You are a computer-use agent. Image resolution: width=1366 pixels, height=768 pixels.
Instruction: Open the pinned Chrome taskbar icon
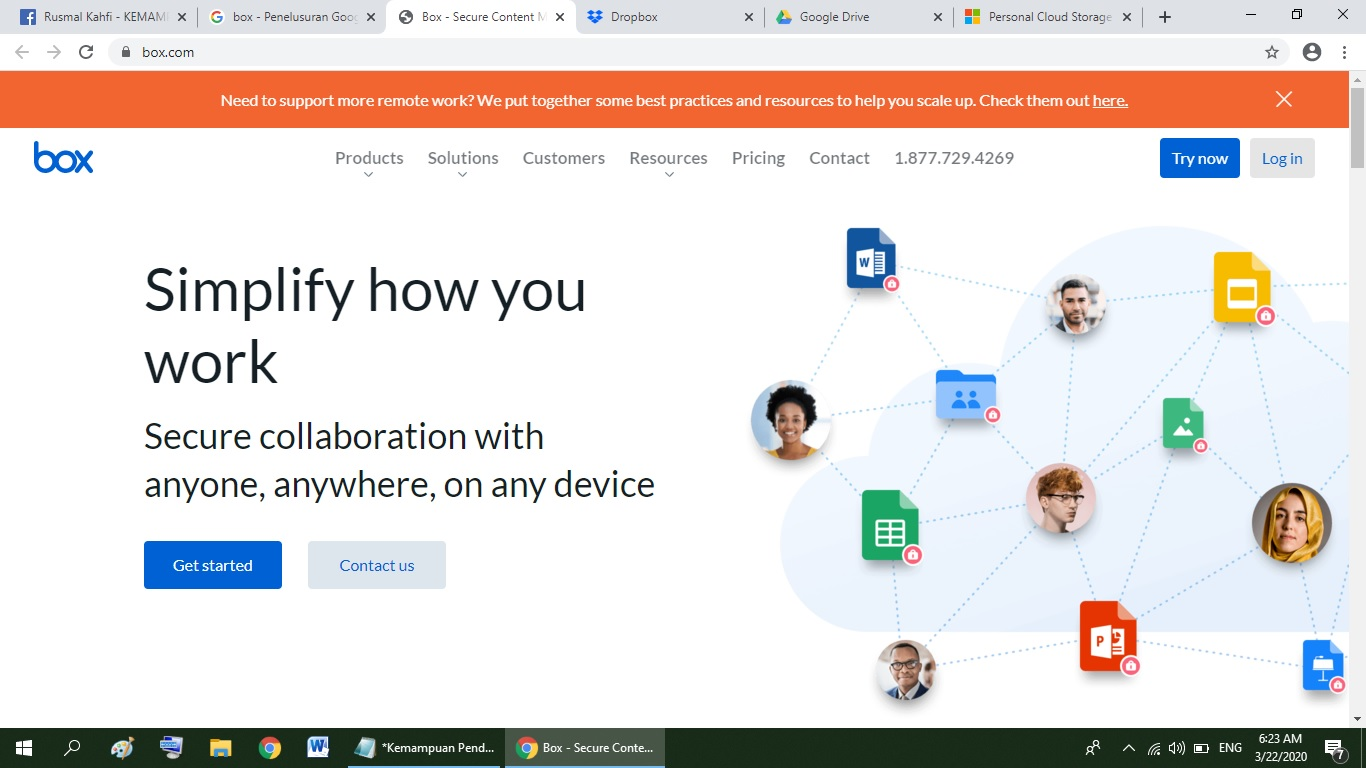tap(269, 747)
